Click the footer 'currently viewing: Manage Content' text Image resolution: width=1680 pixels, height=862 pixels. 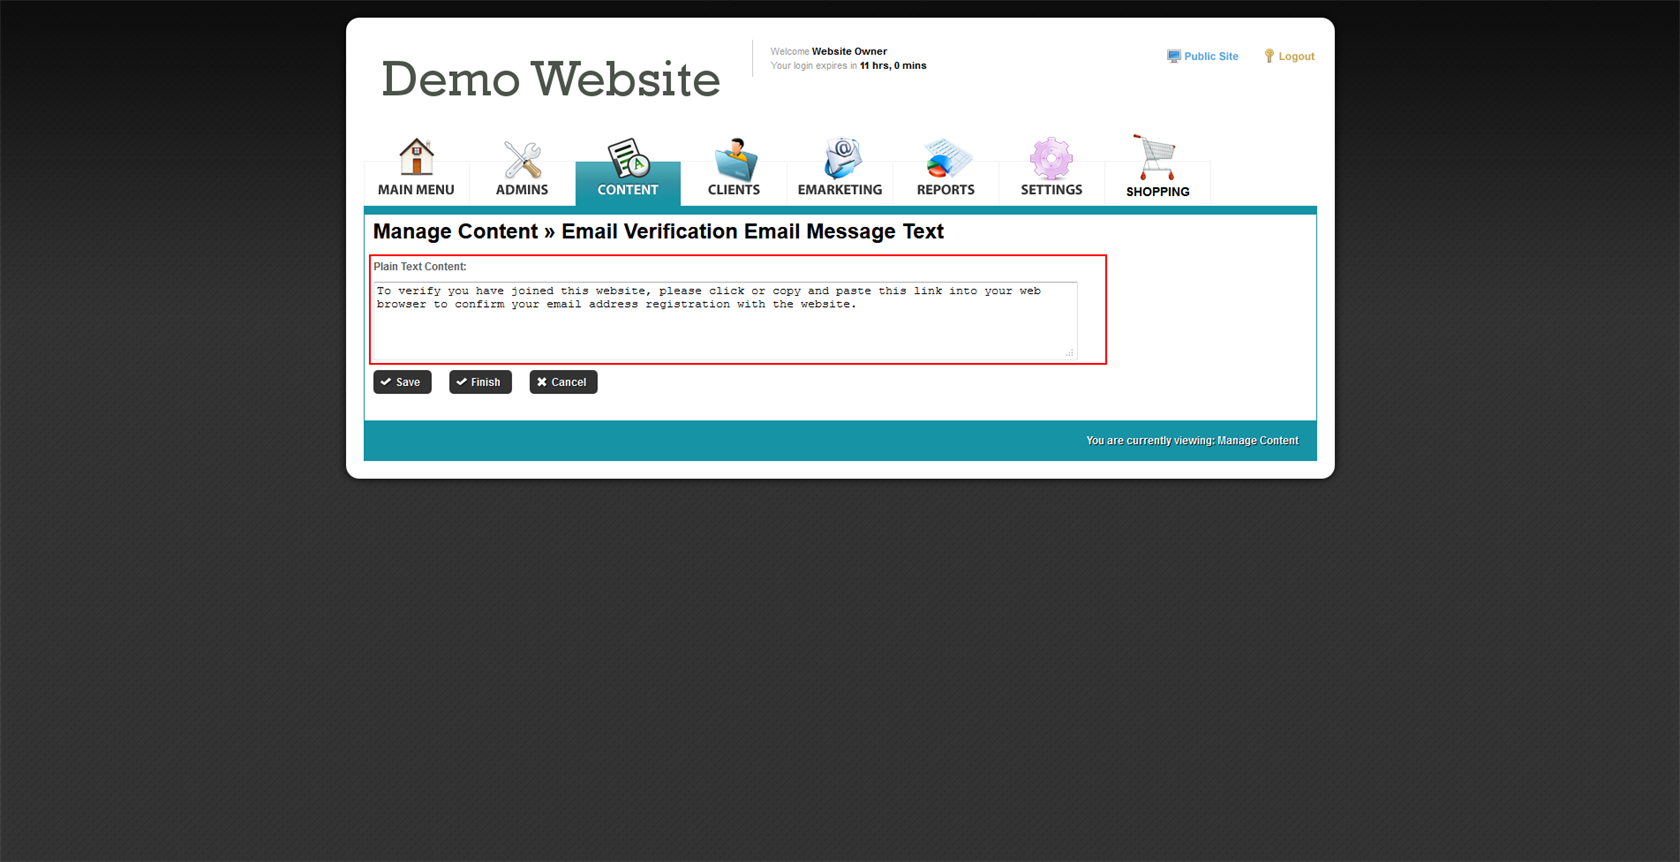1192,441
